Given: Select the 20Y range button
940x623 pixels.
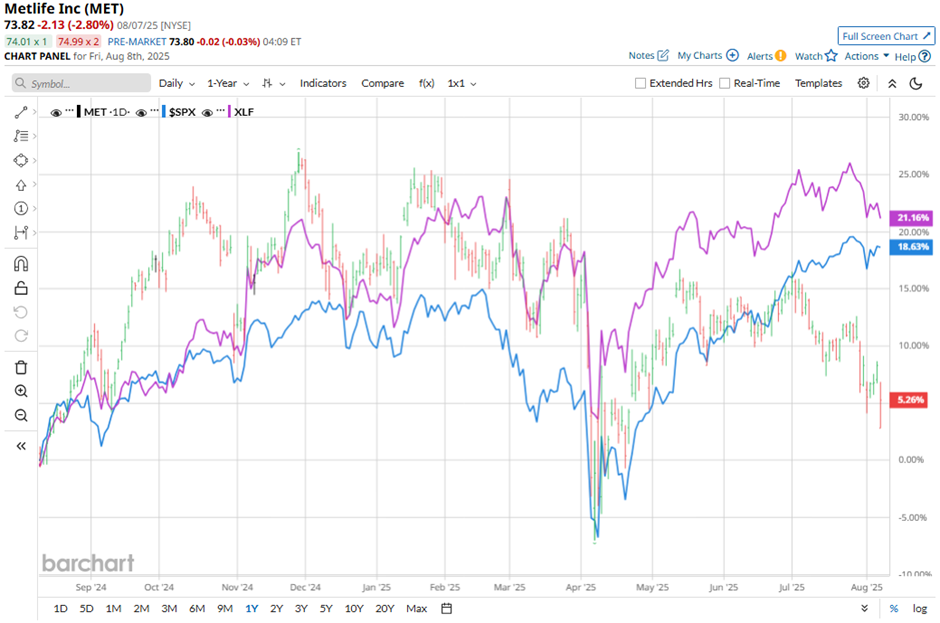Looking at the screenshot, I should 385,609.
